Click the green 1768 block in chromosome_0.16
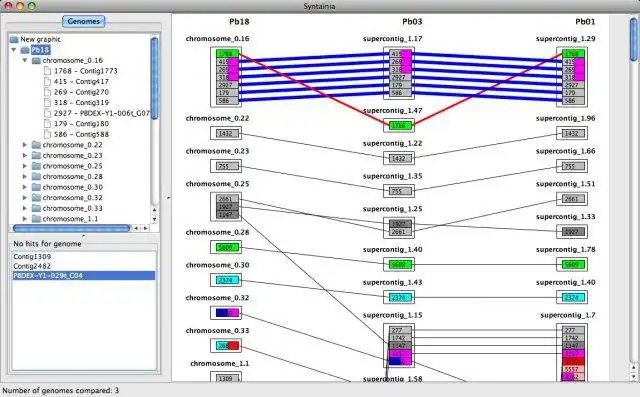 [x=227, y=53]
